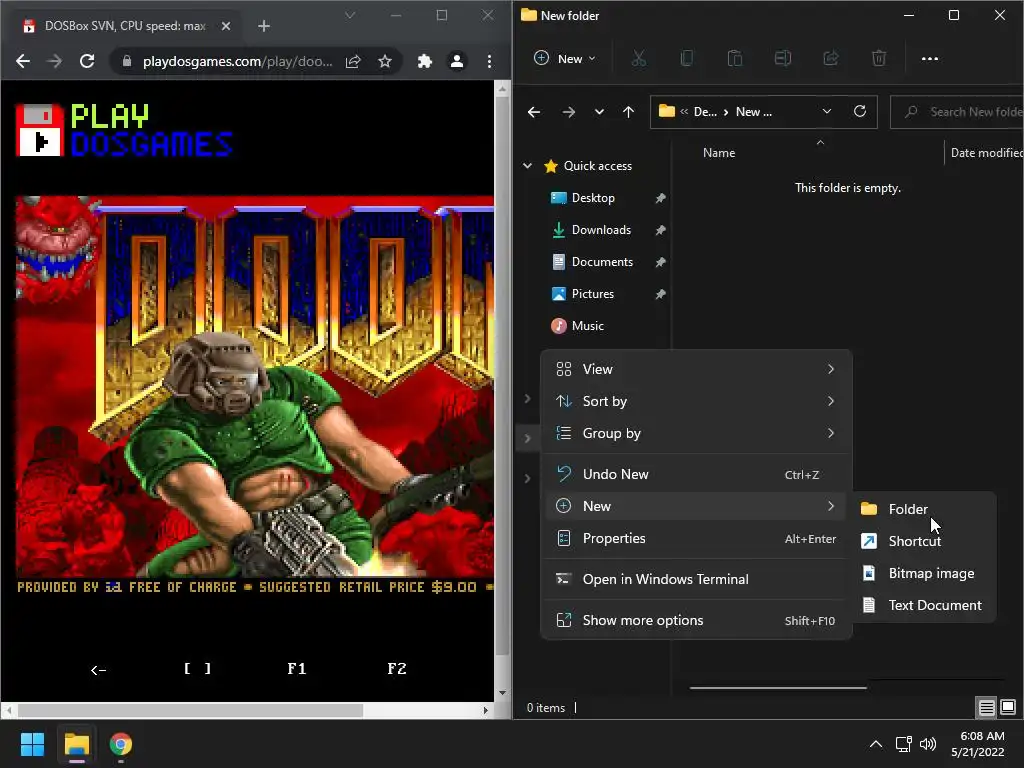The height and width of the screenshot is (768, 1024).
Task: Click the bracket fullscreen key below game
Action: (x=197, y=669)
